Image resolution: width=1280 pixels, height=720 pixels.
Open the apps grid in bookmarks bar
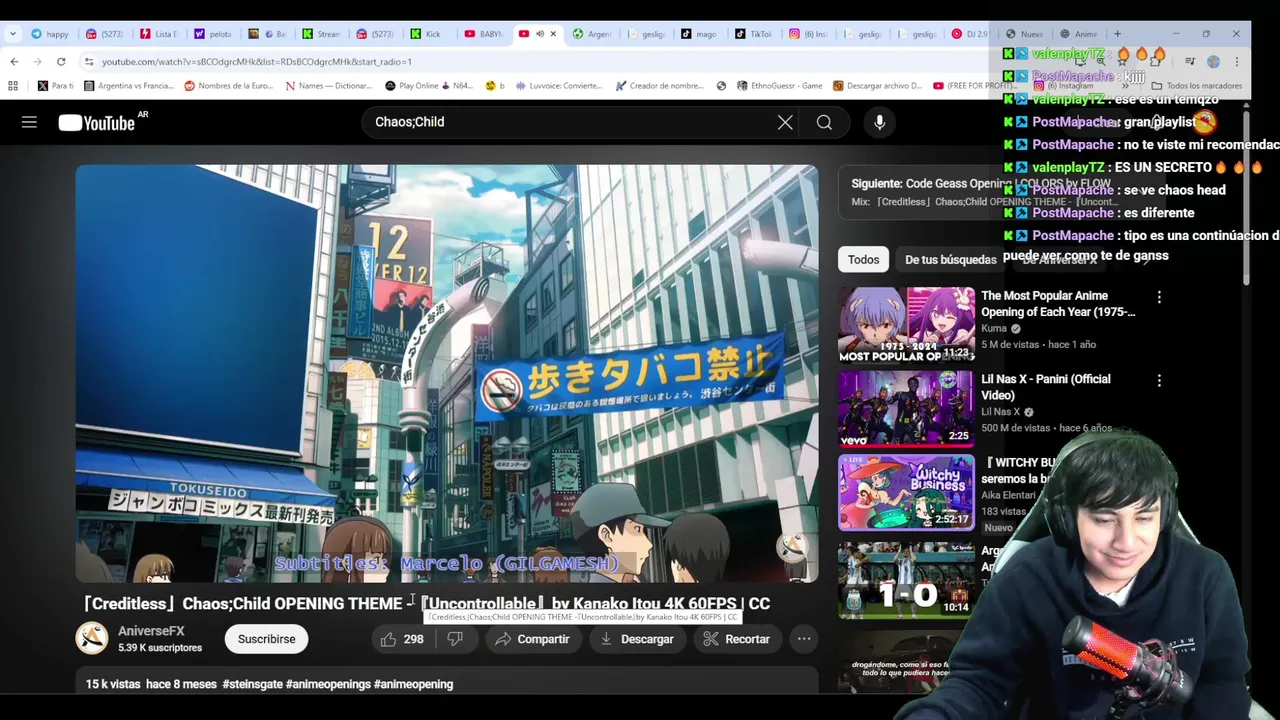[x=14, y=86]
